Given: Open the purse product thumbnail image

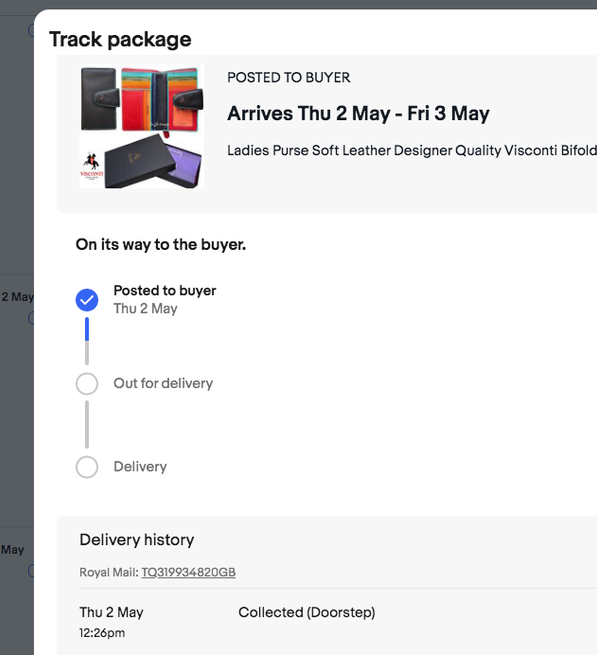Looking at the screenshot, I should 142,126.
